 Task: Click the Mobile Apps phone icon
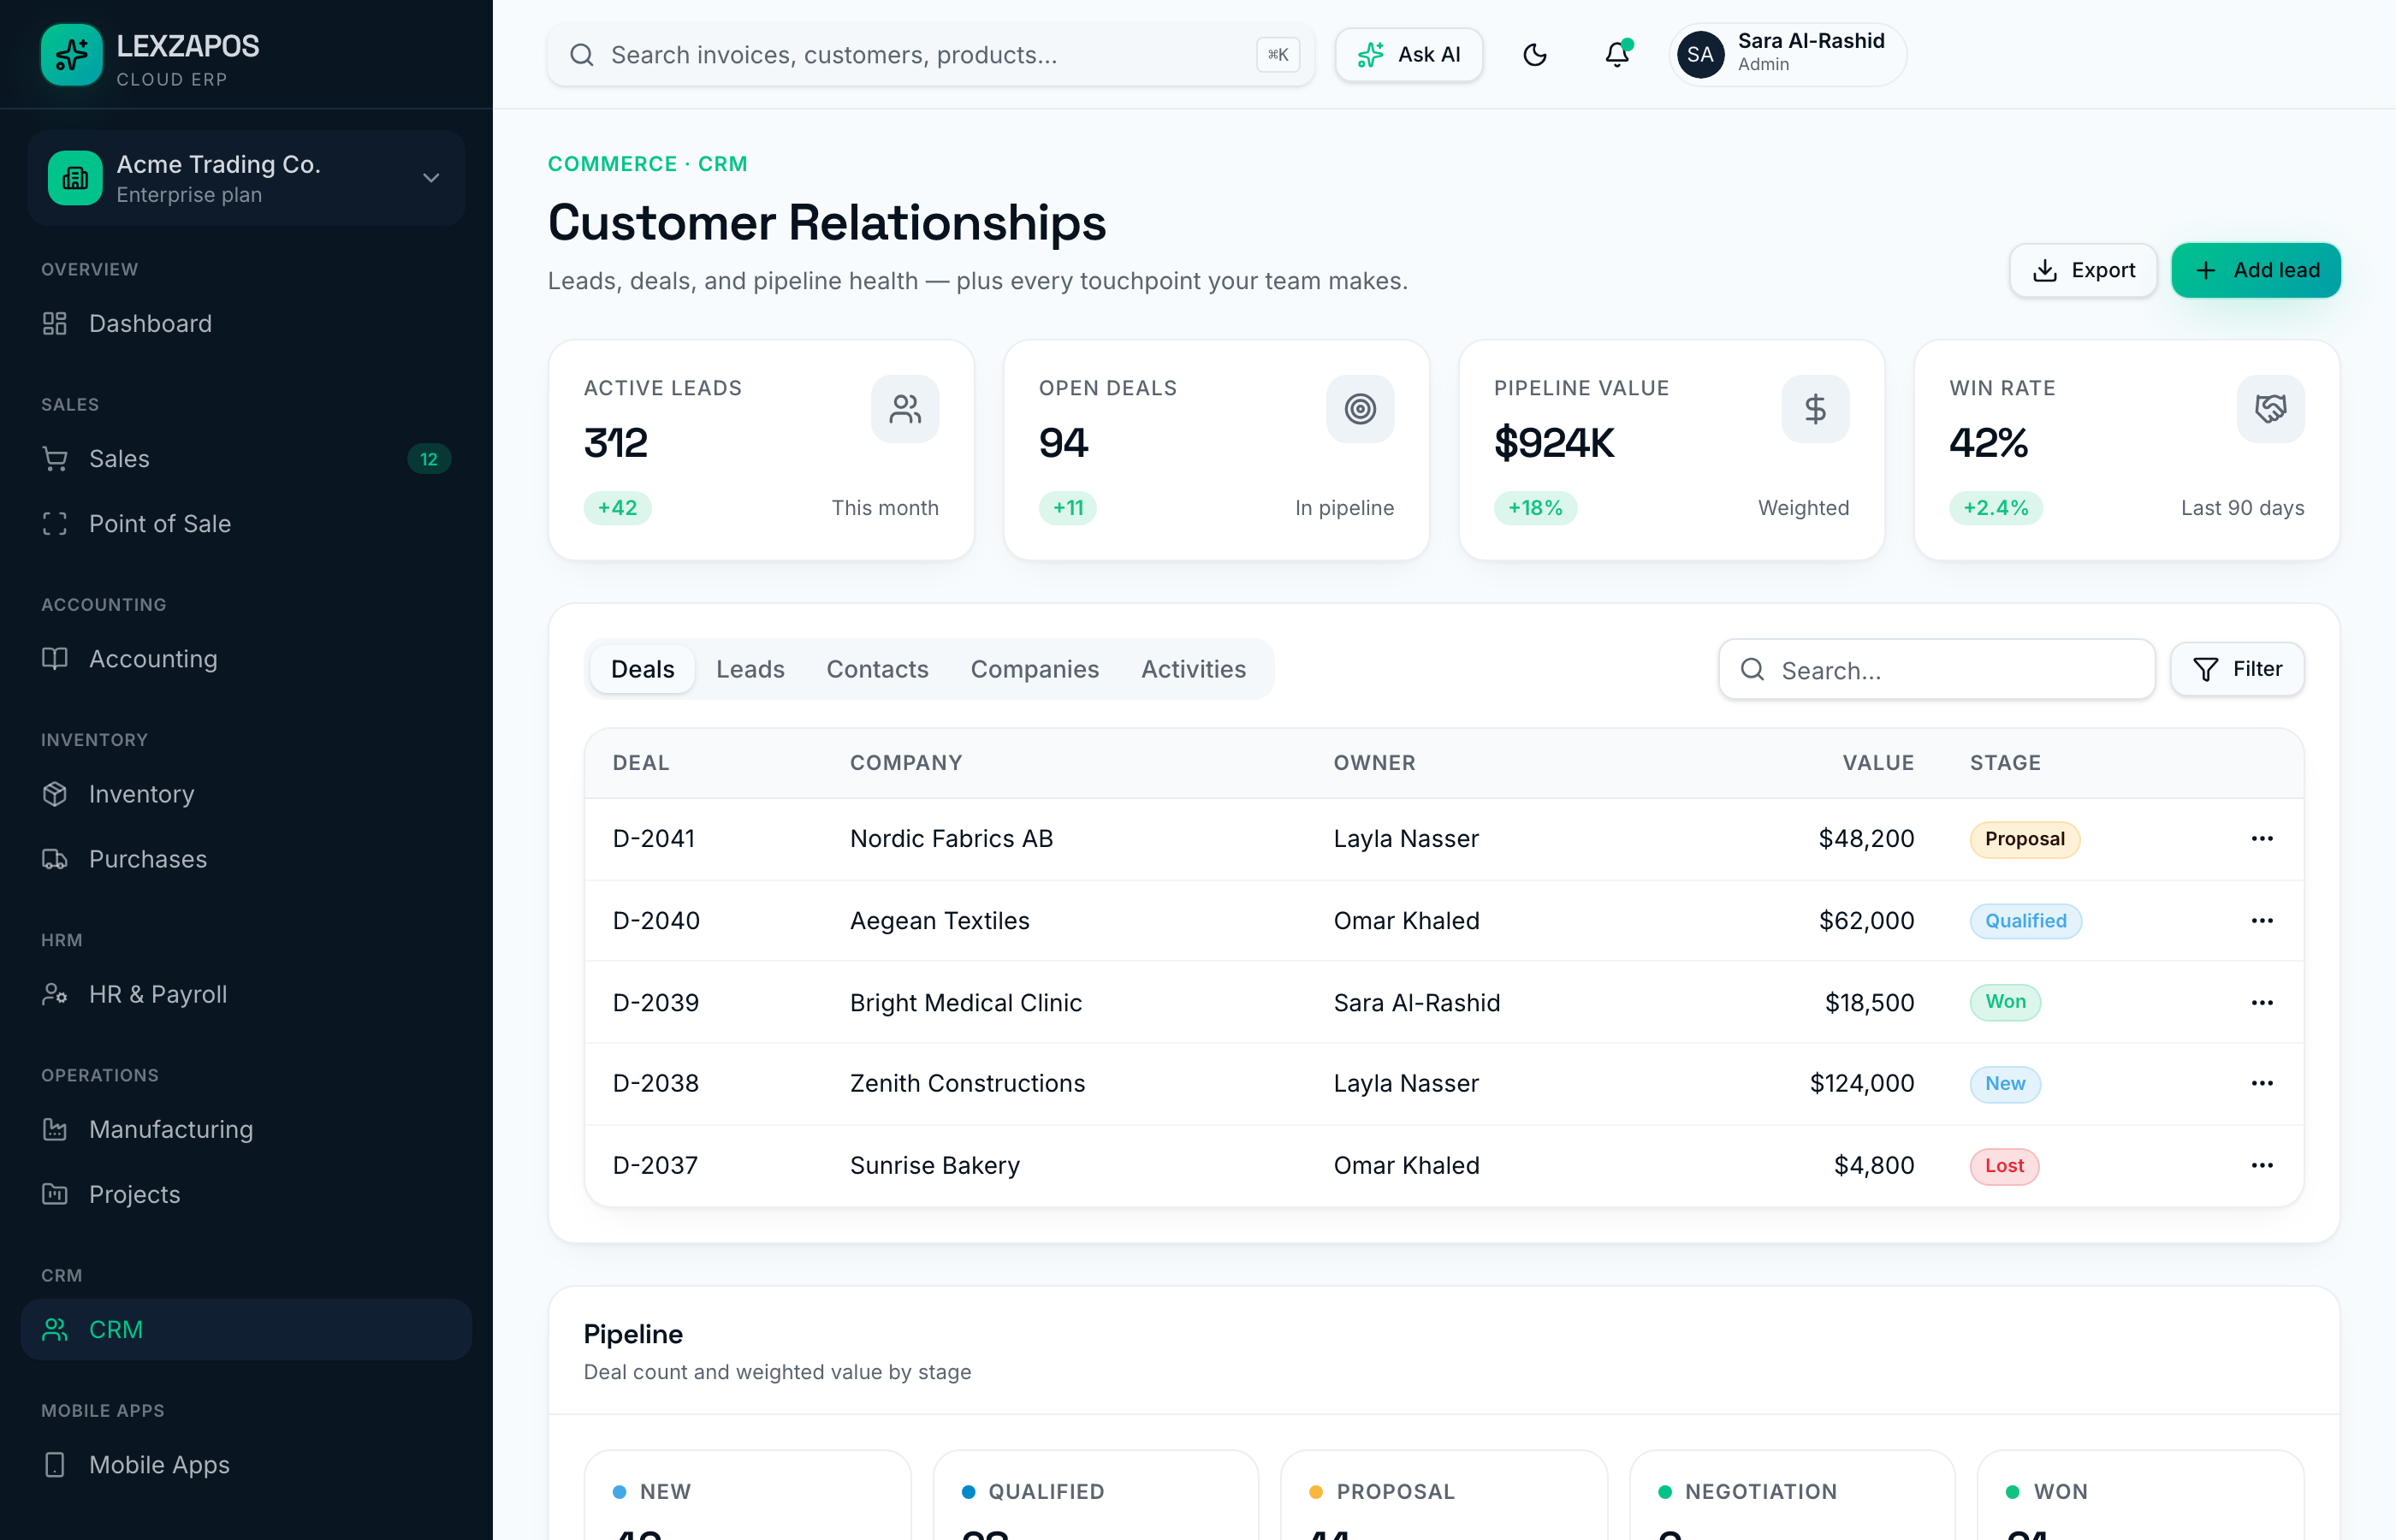tap(55, 1464)
